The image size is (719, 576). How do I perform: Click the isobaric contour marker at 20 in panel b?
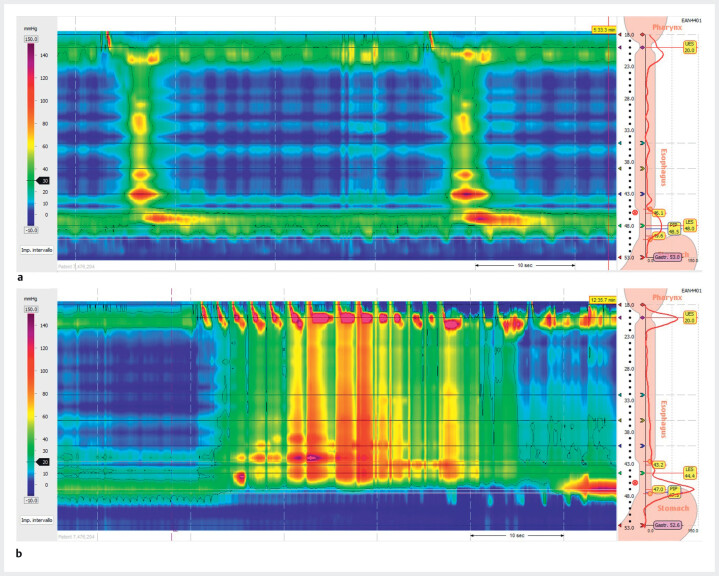click(43, 462)
